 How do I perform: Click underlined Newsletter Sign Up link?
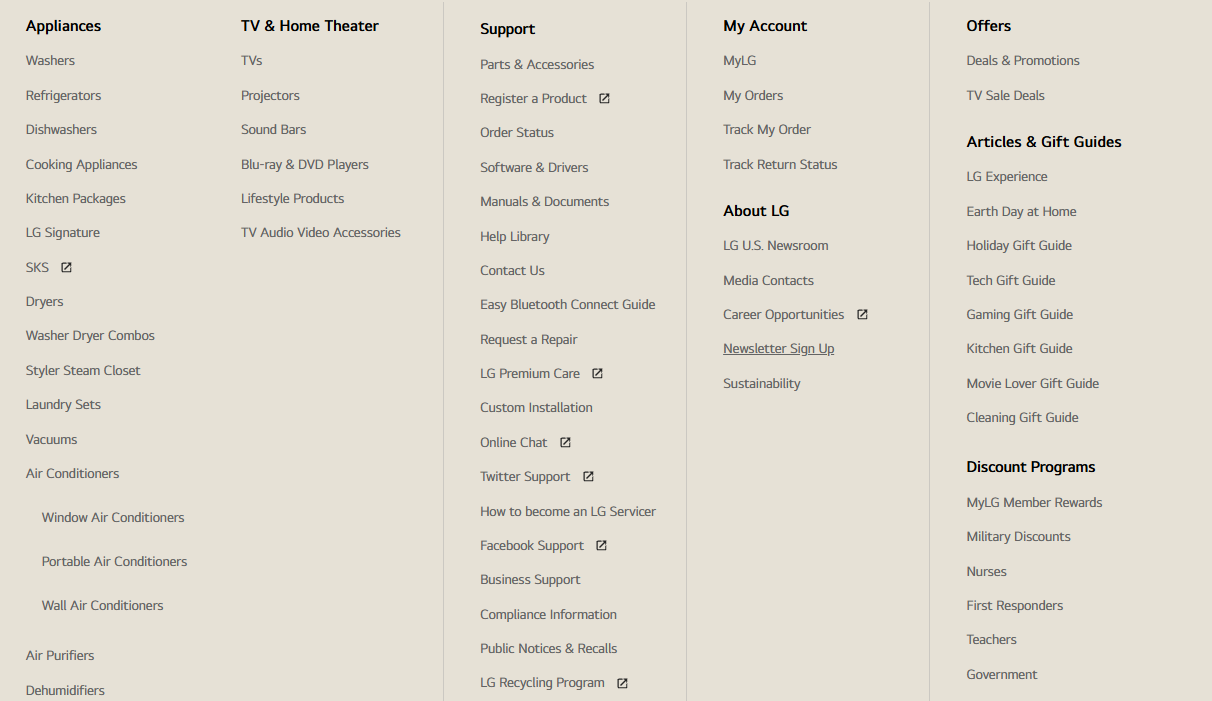click(x=779, y=349)
